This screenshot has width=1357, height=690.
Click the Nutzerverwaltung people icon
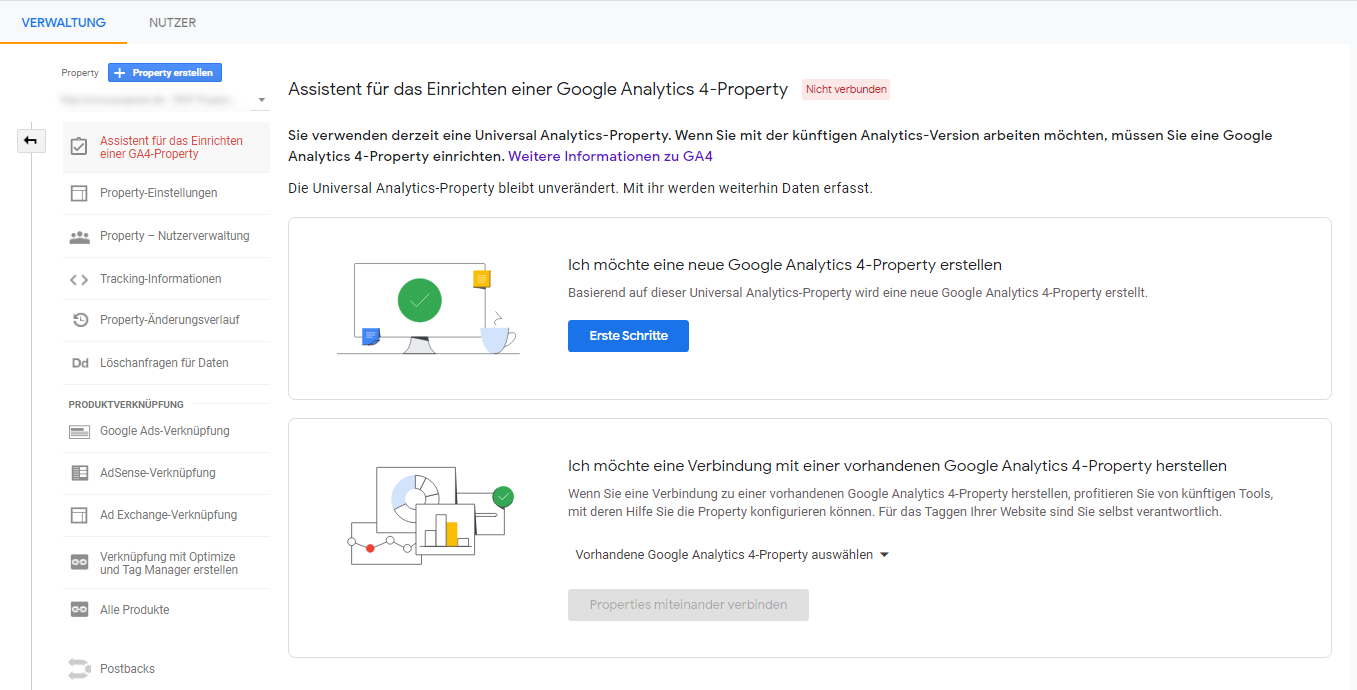click(x=79, y=237)
